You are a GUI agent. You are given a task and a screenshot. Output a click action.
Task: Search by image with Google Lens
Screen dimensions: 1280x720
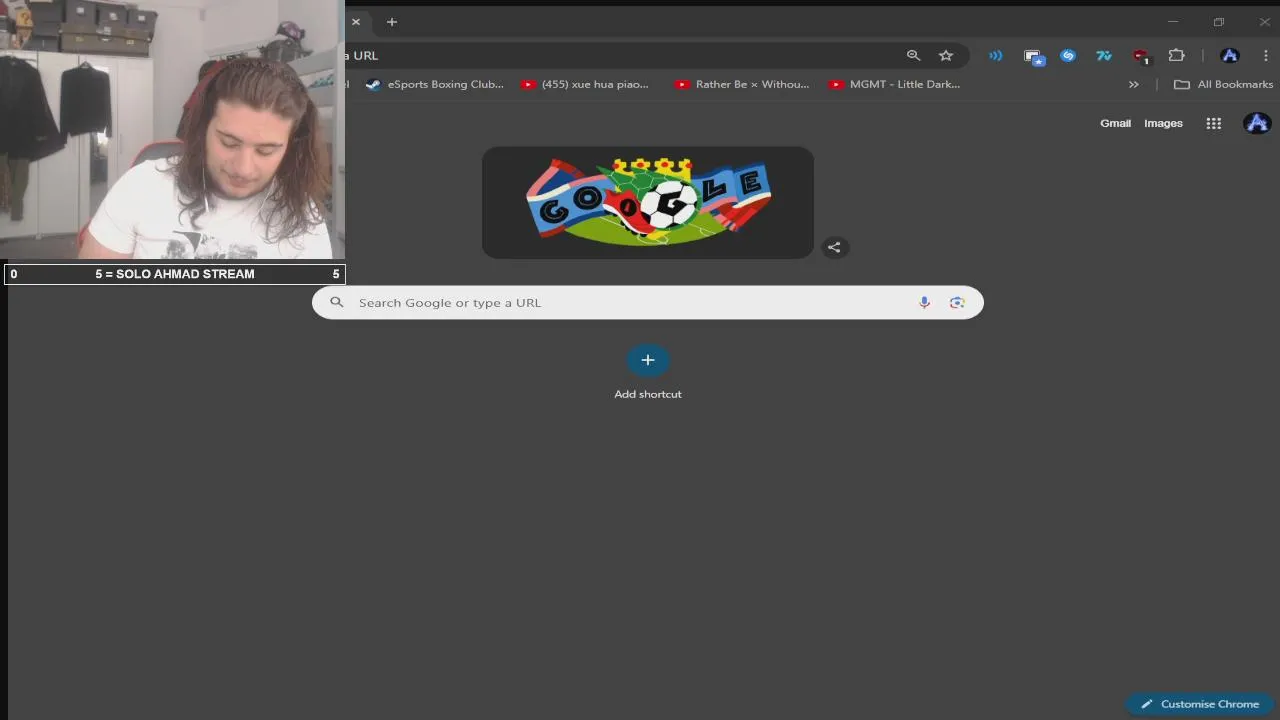957,303
